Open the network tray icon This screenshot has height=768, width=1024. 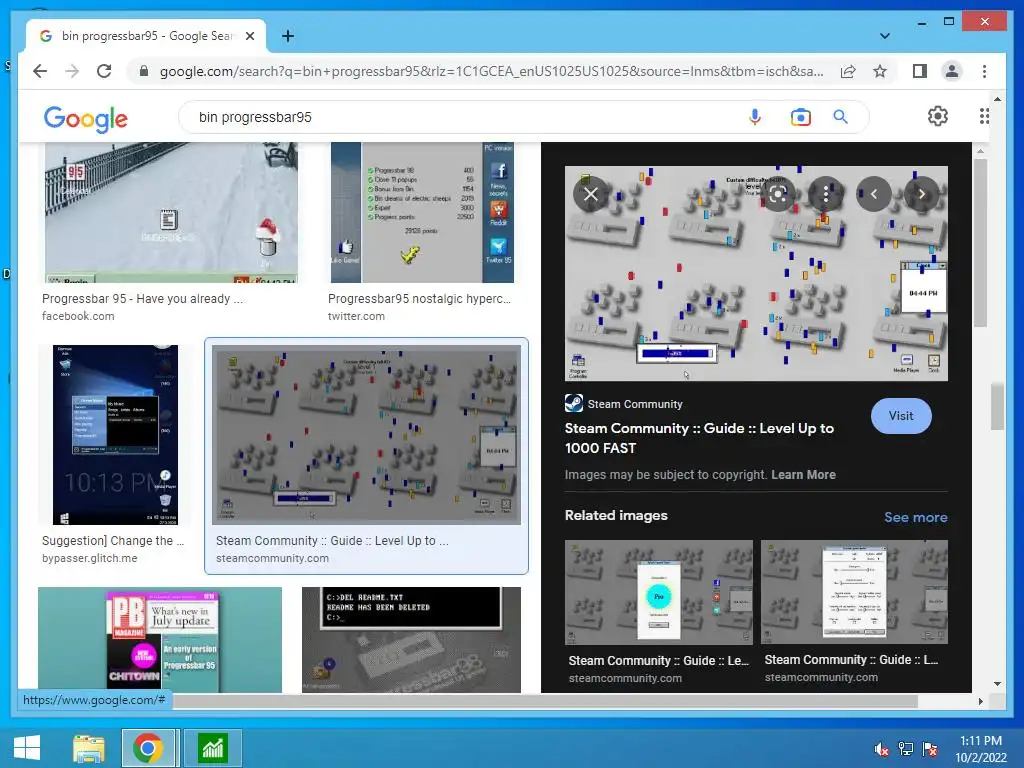pyautogui.click(x=906, y=749)
